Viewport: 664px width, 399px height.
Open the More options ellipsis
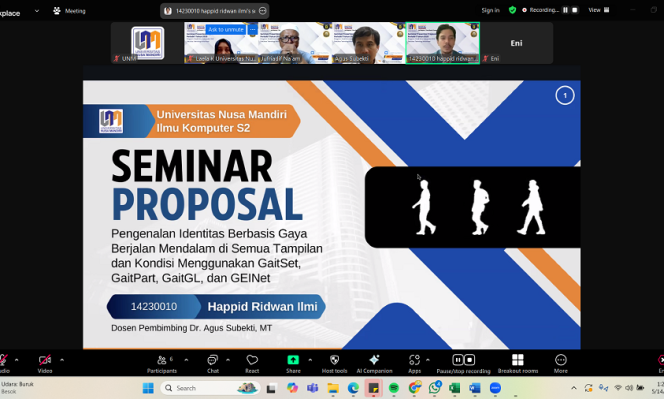click(x=561, y=364)
